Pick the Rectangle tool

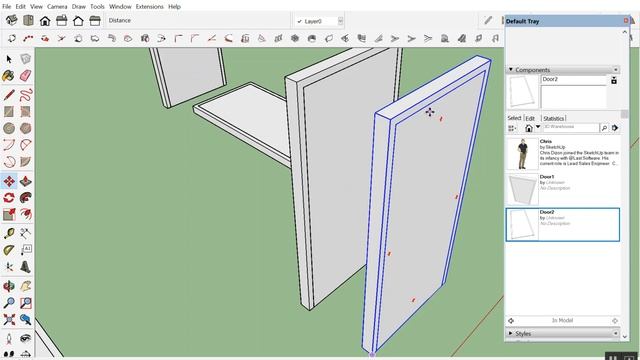click(9, 111)
